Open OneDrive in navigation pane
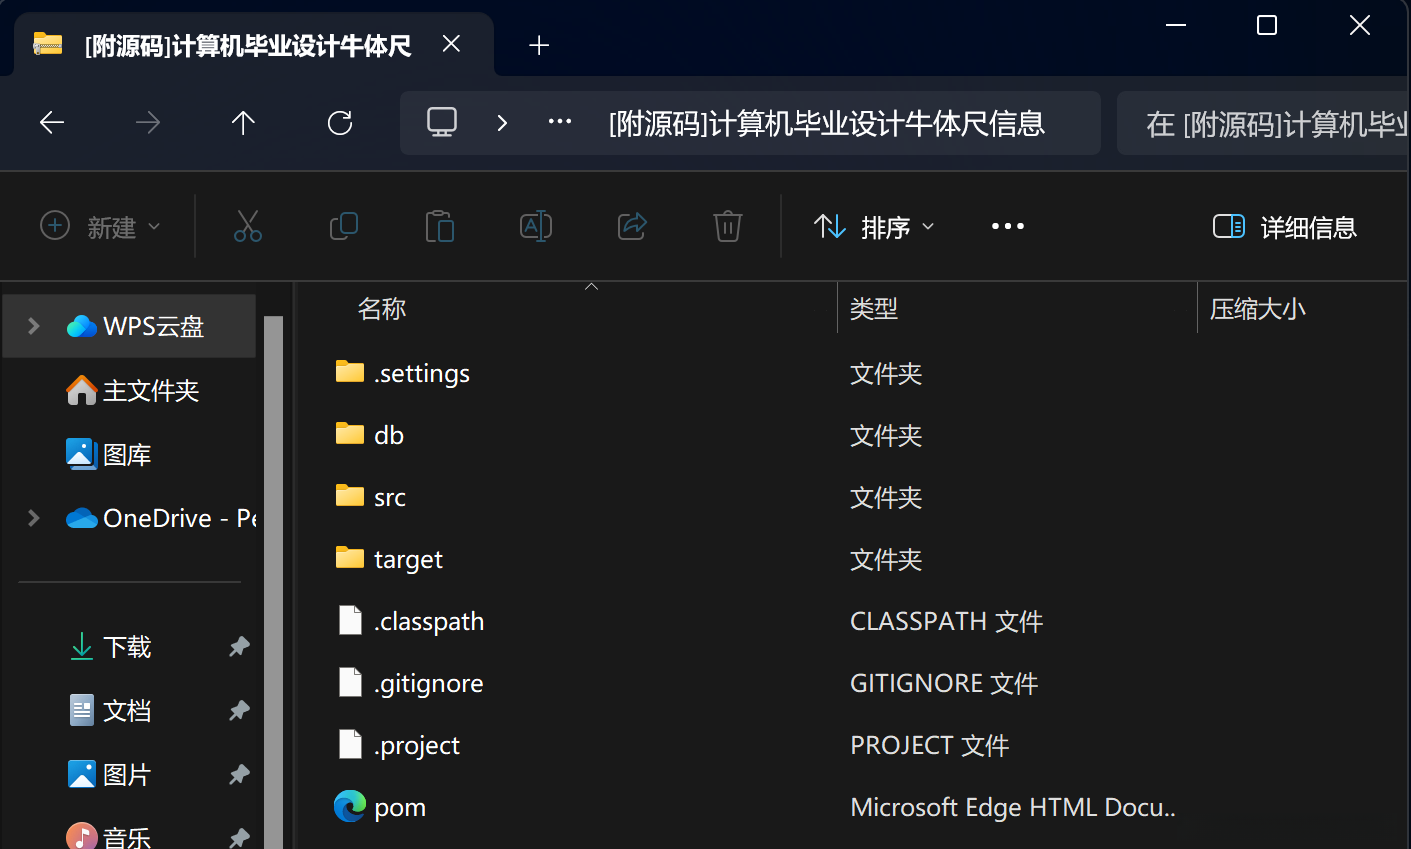The image size is (1411, 849). 160,518
